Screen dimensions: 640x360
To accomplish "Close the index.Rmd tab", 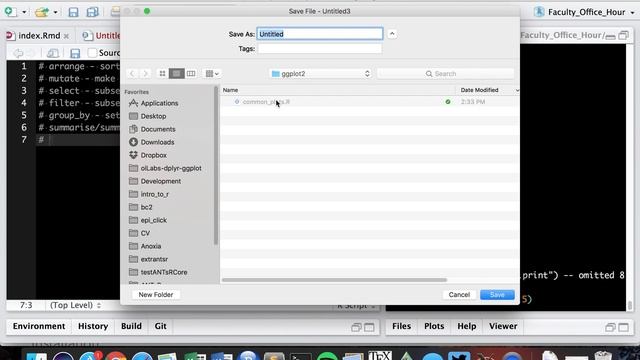I will click(x=66, y=36).
